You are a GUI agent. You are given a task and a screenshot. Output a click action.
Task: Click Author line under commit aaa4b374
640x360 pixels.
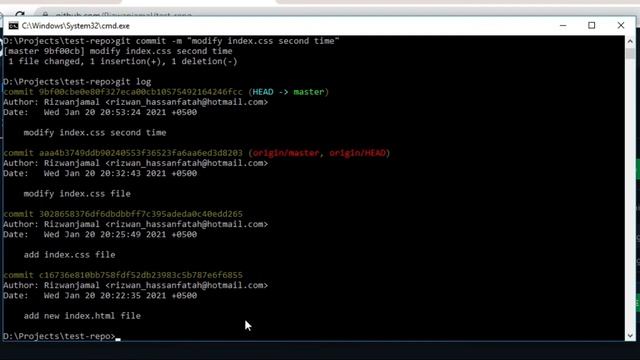136,163
